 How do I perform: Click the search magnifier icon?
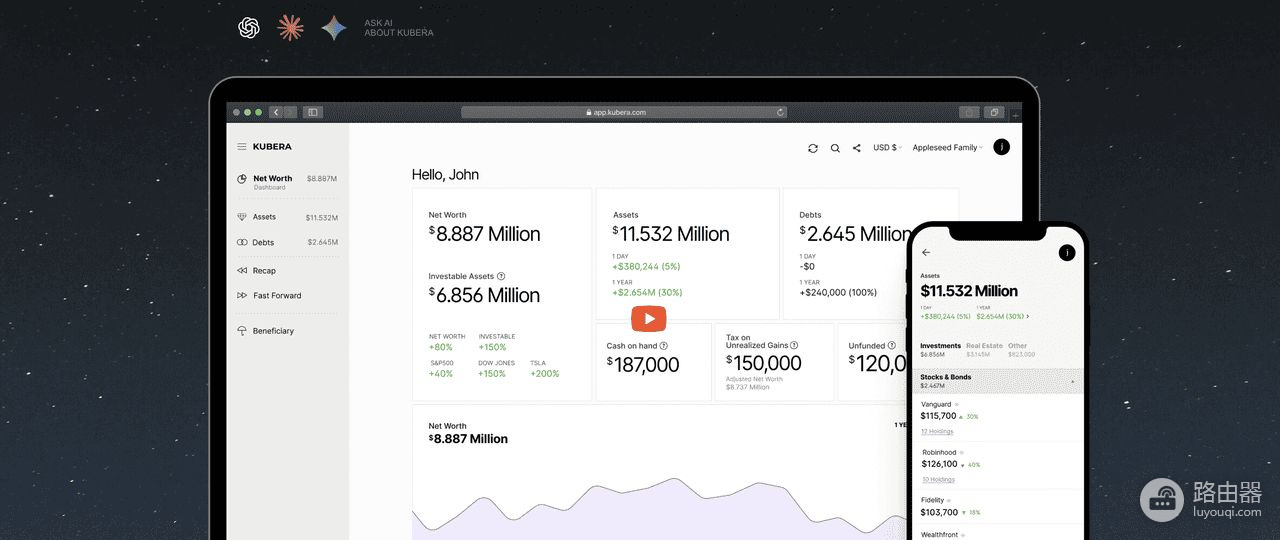point(835,148)
